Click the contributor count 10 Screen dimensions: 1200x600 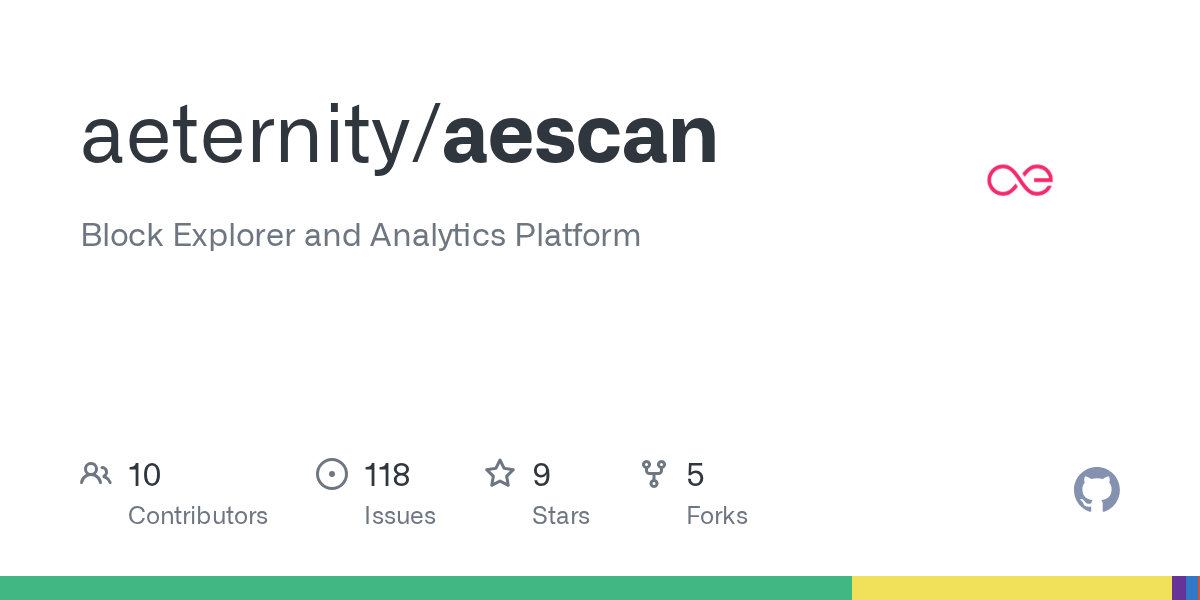pyautogui.click(x=145, y=475)
